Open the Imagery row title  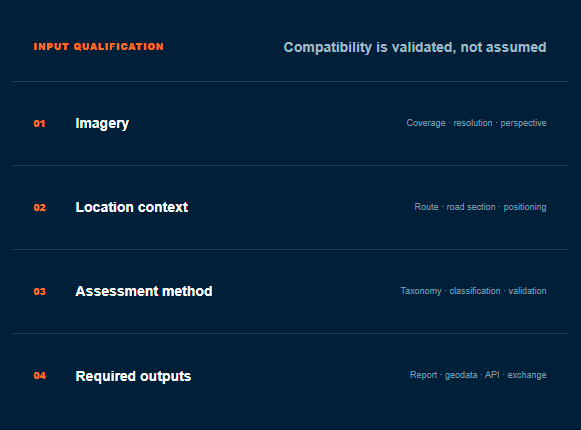coord(102,123)
